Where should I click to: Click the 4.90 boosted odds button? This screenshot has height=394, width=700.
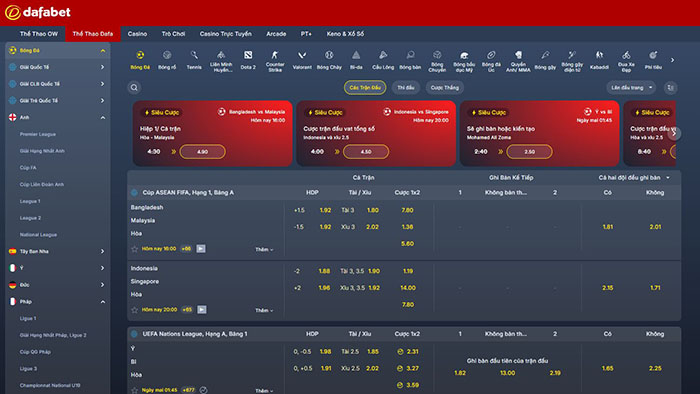(202, 152)
